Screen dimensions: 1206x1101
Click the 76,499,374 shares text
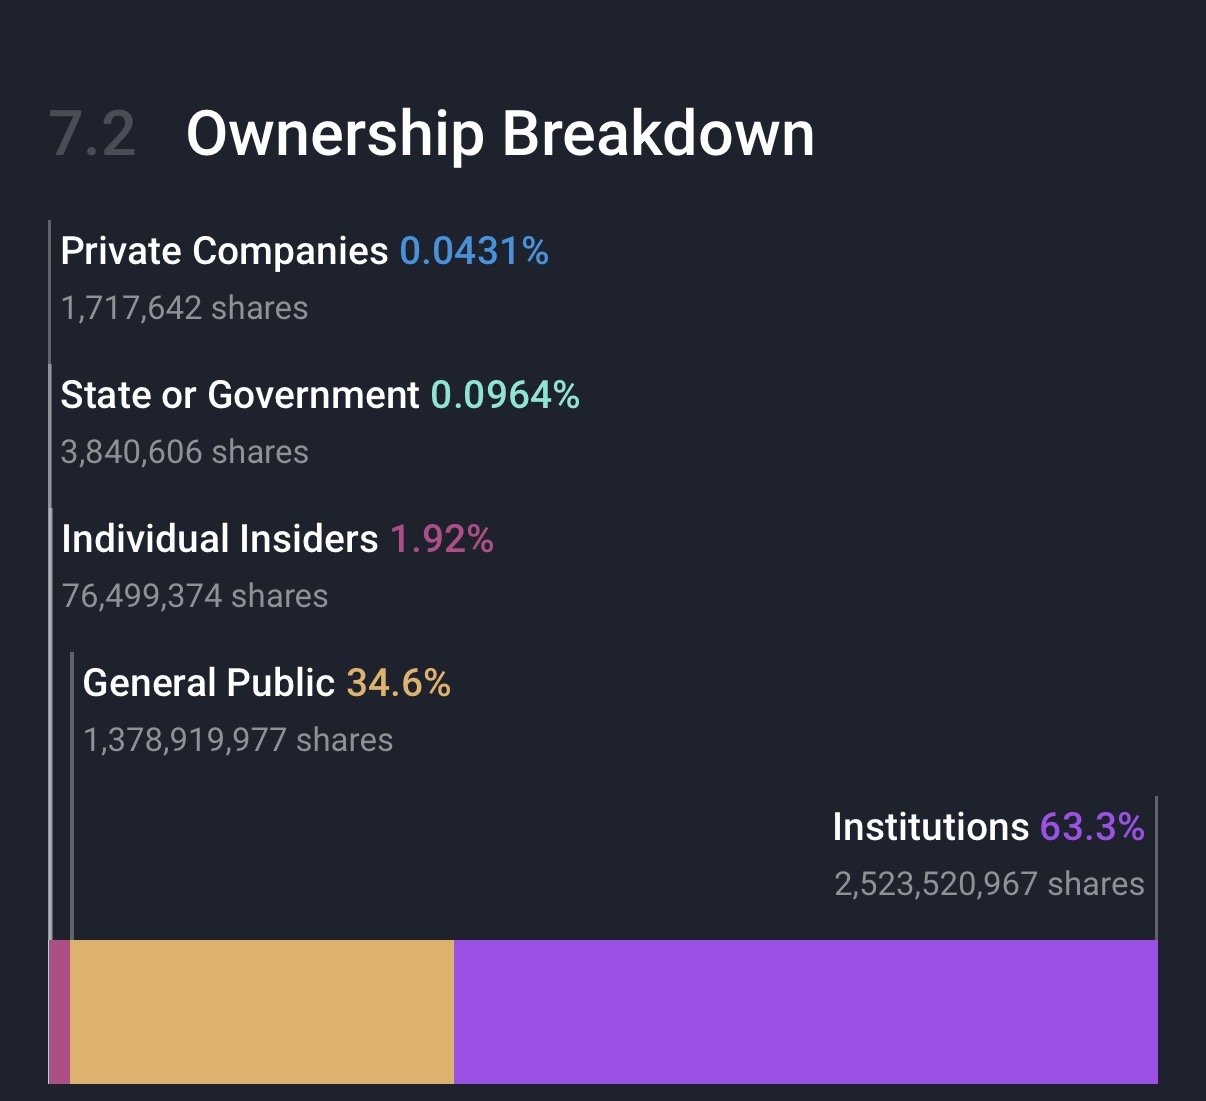[194, 596]
